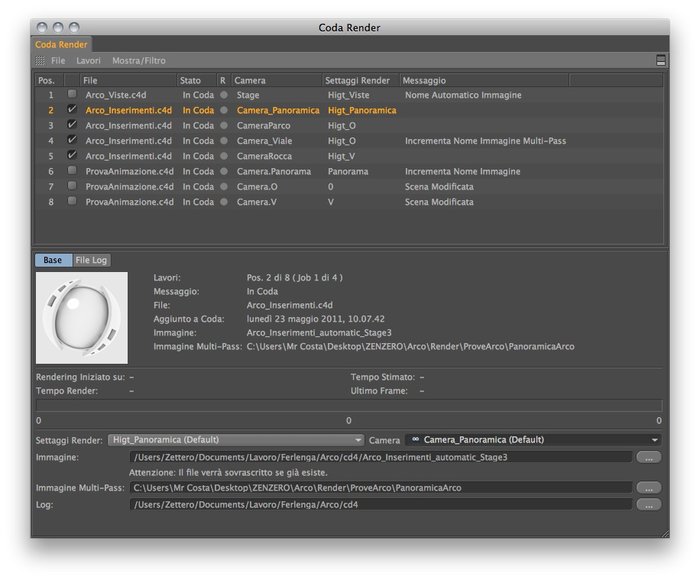Select the 'CameraParco' camera cell
This screenshot has width=700, height=580.
pyautogui.click(x=263, y=125)
